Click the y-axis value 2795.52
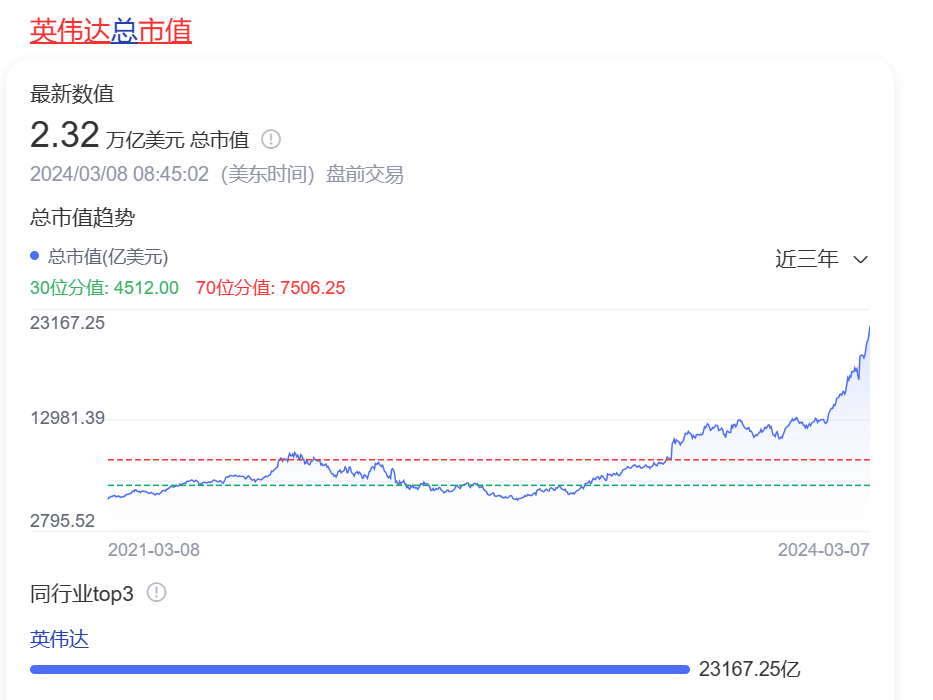Image resolution: width=933 pixels, height=700 pixels. tap(62, 521)
